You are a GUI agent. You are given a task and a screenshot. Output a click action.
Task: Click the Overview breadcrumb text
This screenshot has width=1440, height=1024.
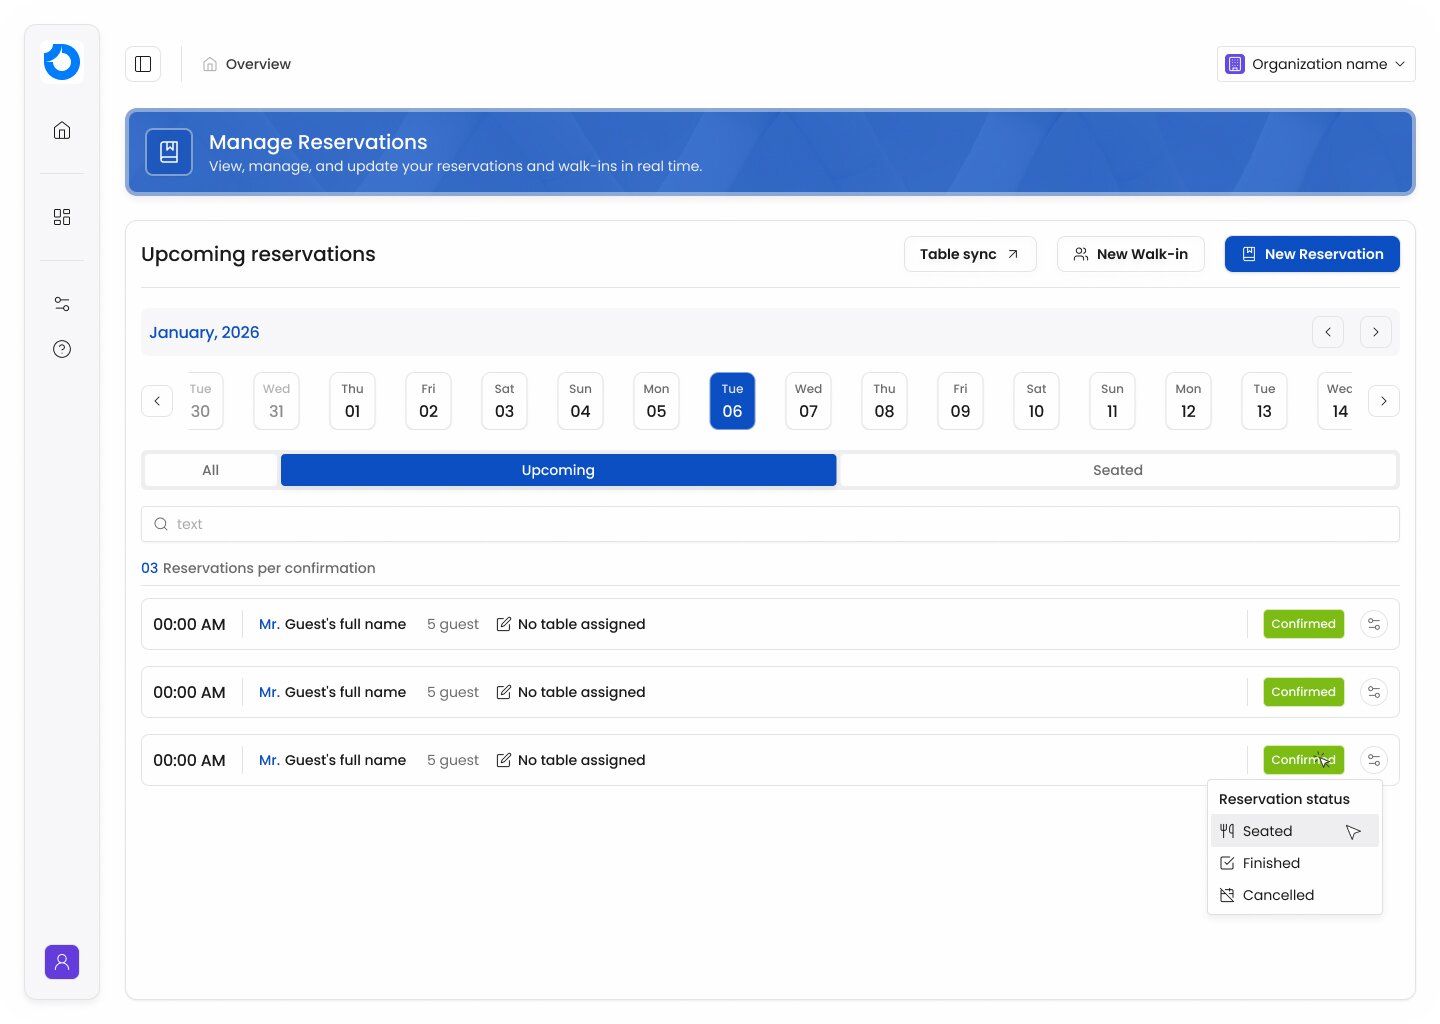[258, 64]
